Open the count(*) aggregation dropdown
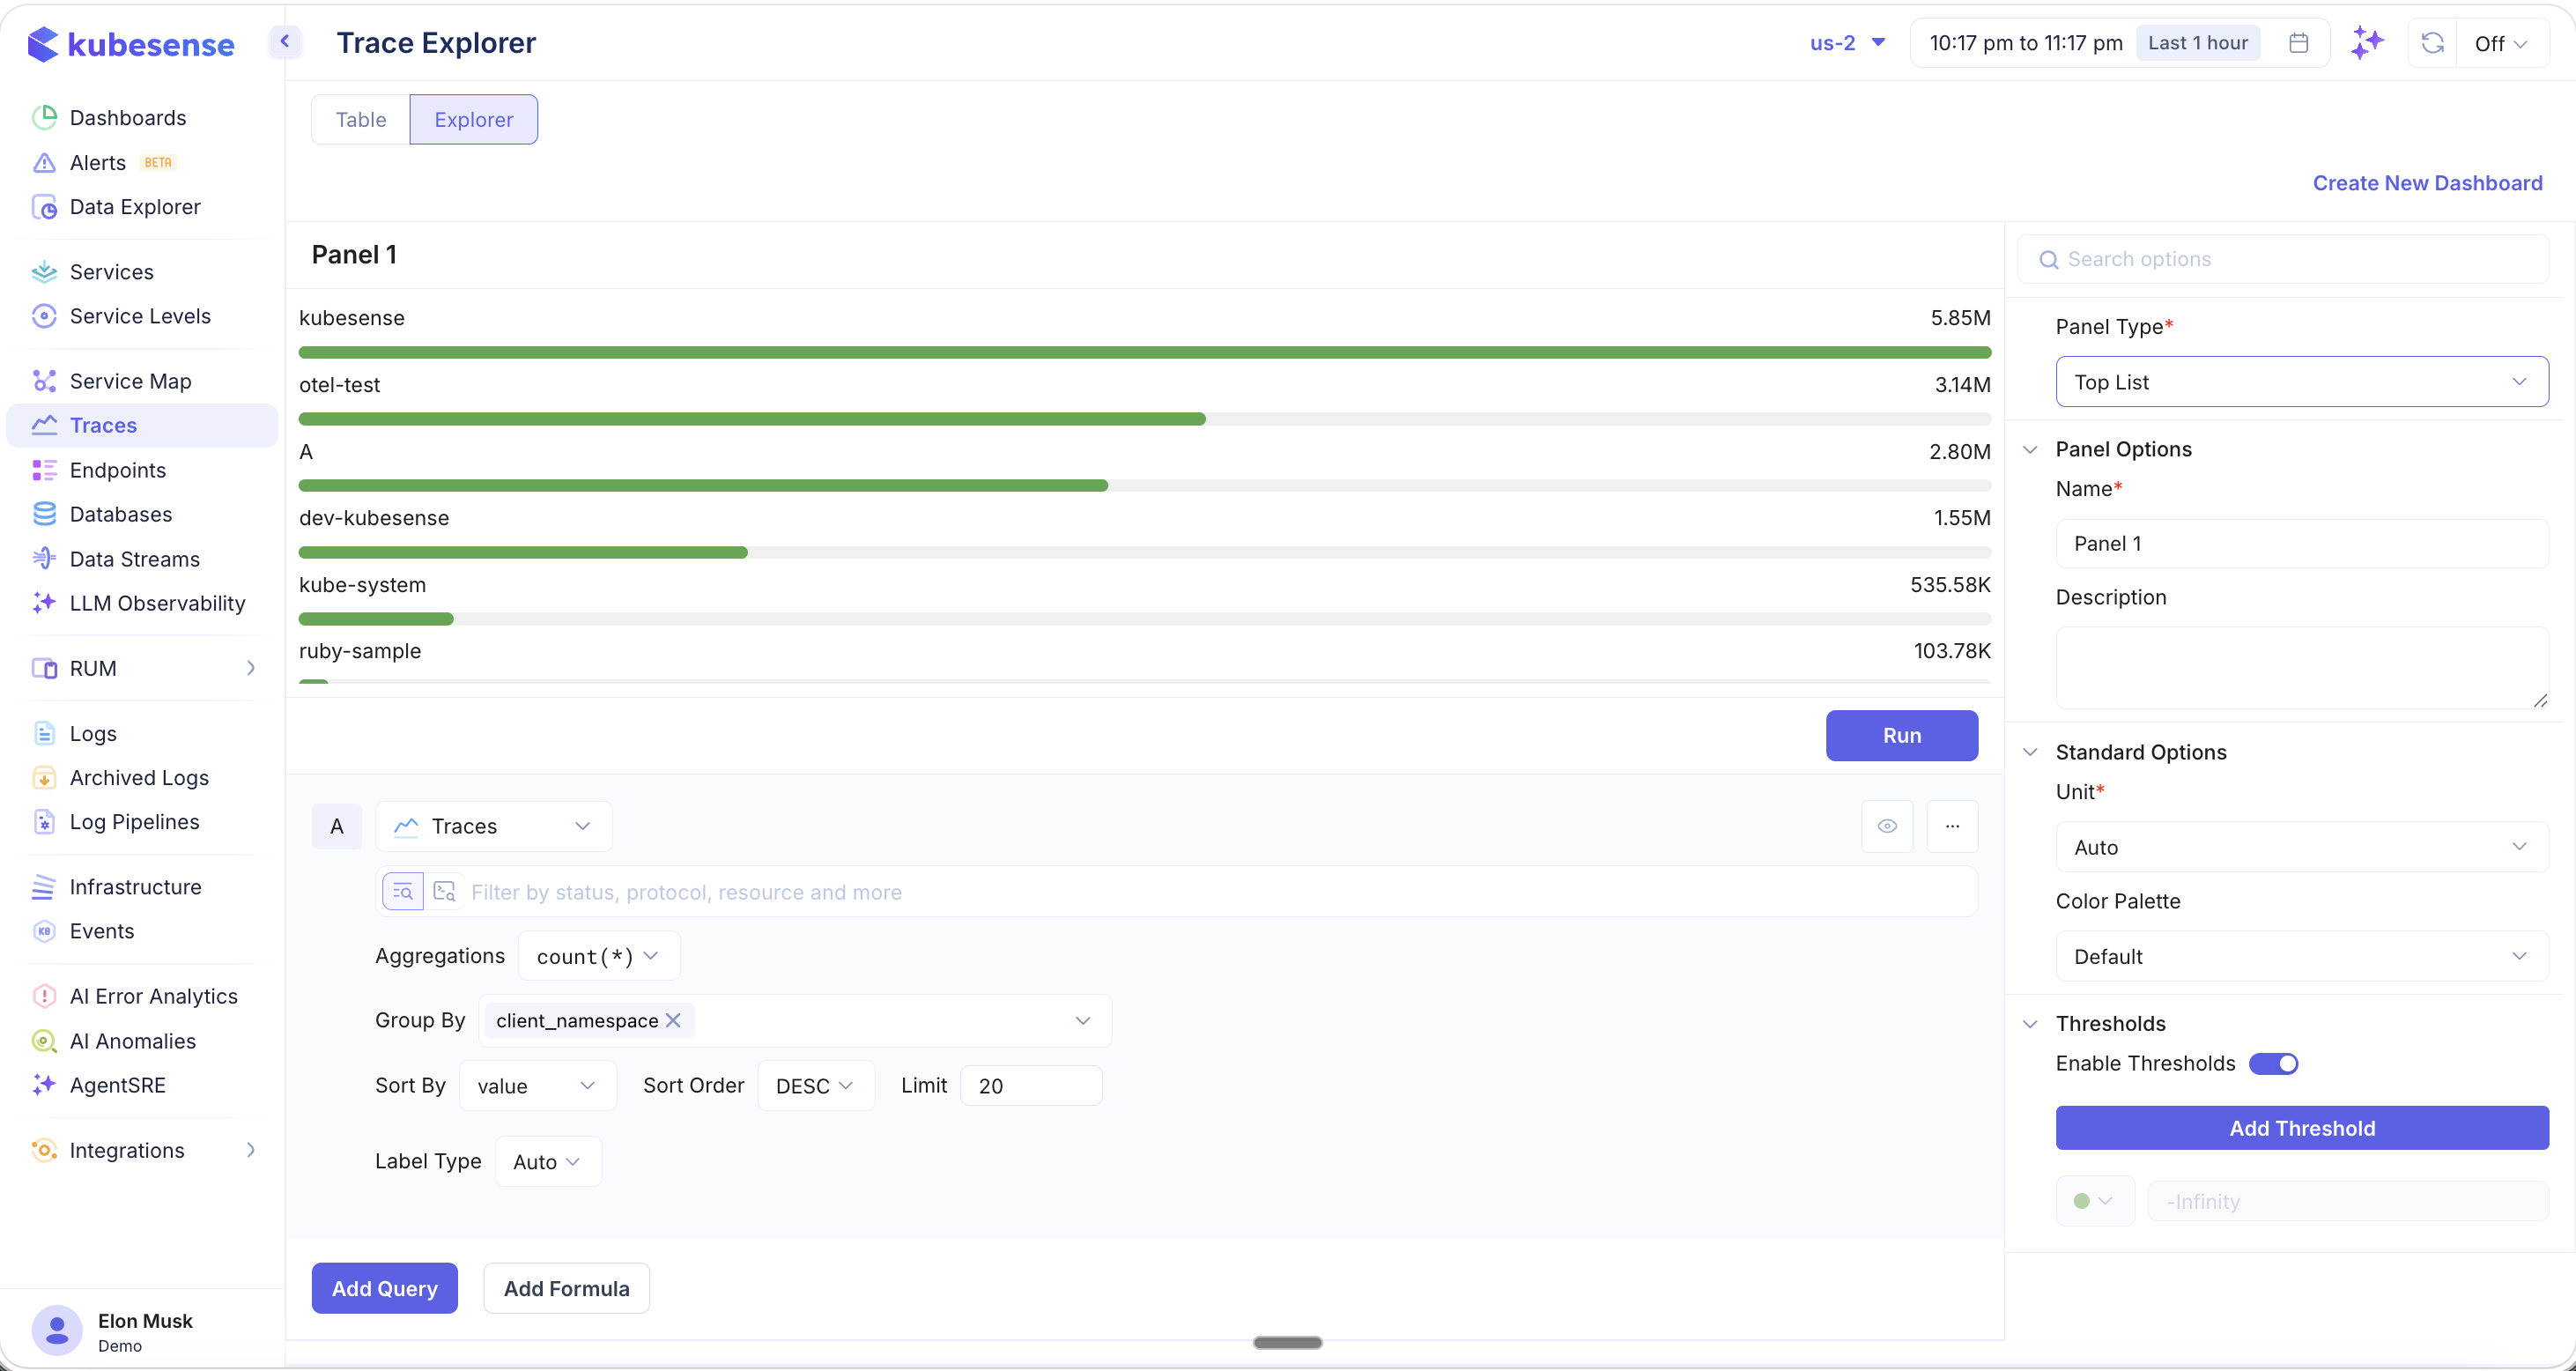2576x1371 pixels. click(597, 955)
